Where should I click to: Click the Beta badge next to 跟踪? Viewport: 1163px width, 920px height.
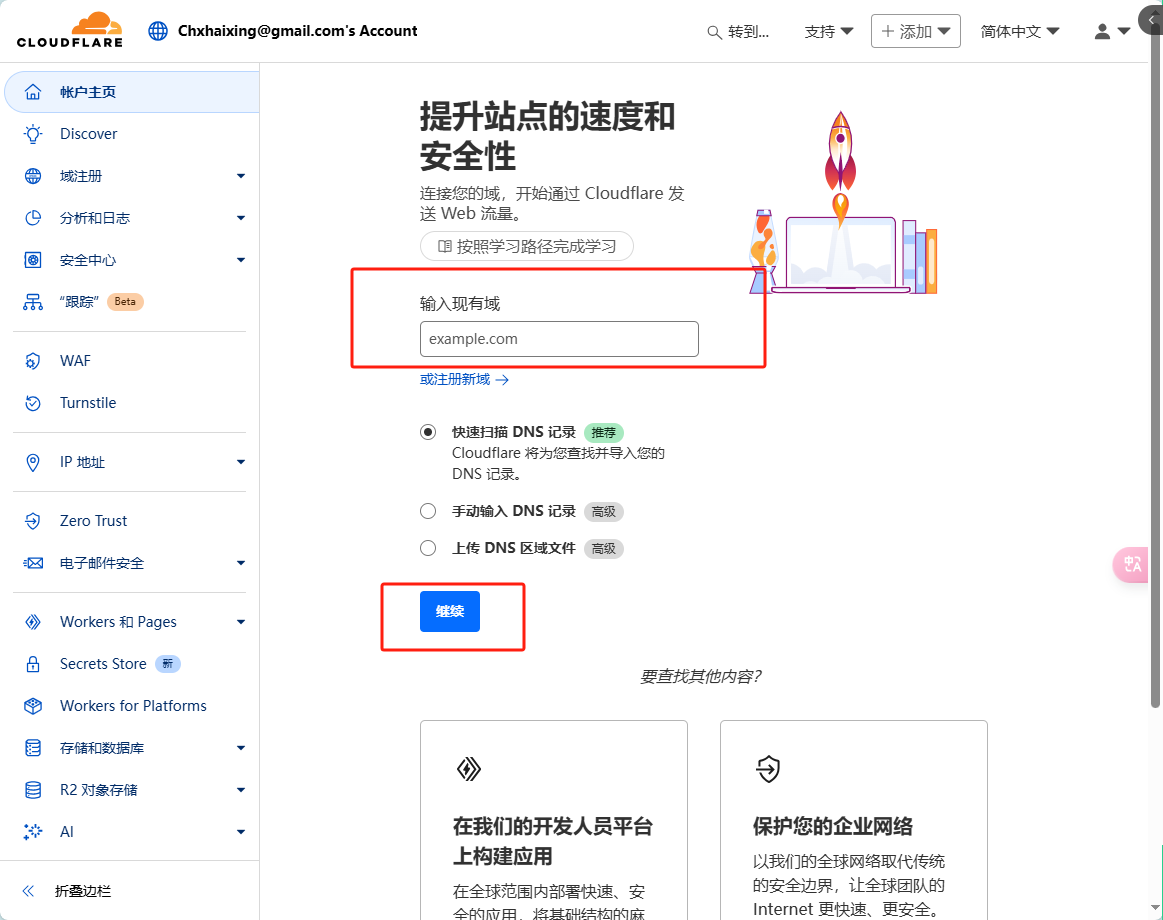[x=125, y=302]
